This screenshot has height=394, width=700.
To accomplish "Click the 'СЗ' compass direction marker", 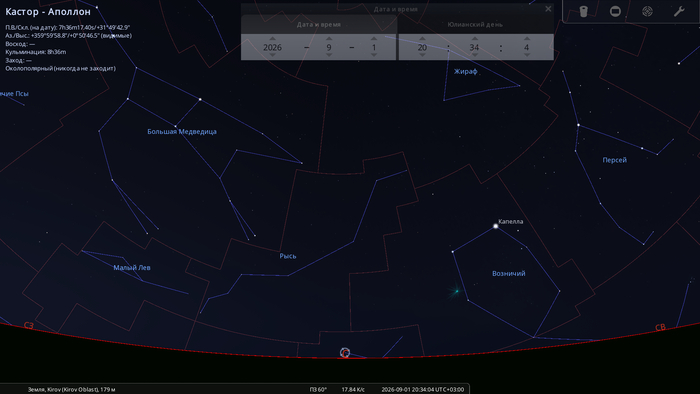I will tap(29, 326).
